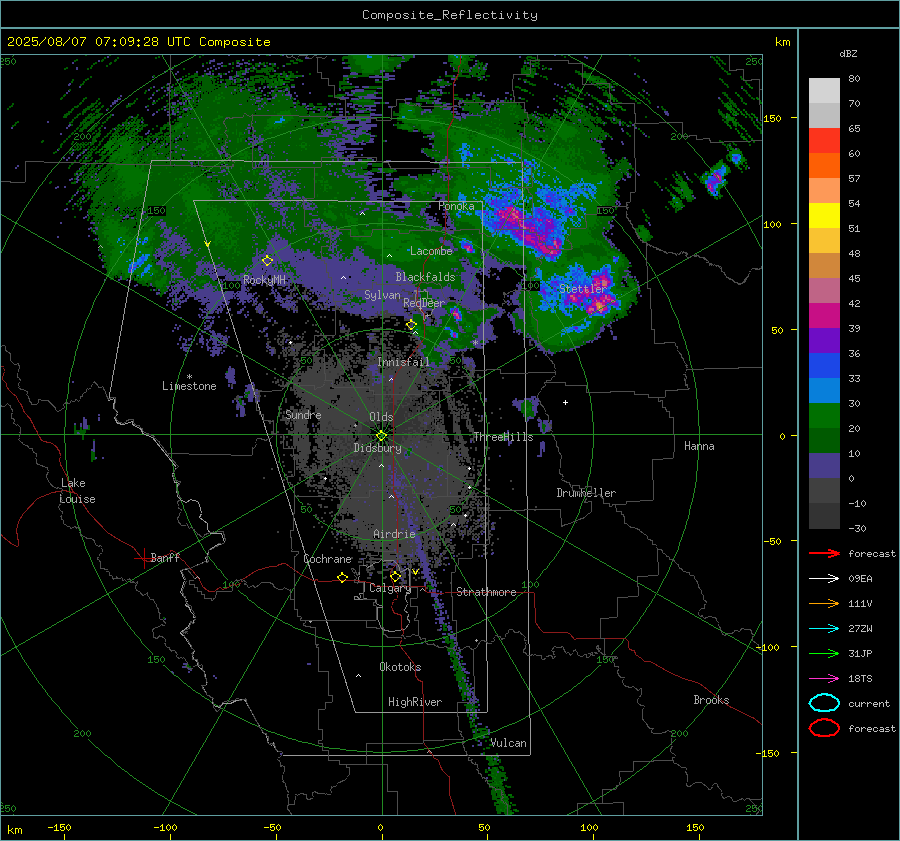Select the blue 33-36 dBZ swatch
900x841 pixels.
click(824, 366)
